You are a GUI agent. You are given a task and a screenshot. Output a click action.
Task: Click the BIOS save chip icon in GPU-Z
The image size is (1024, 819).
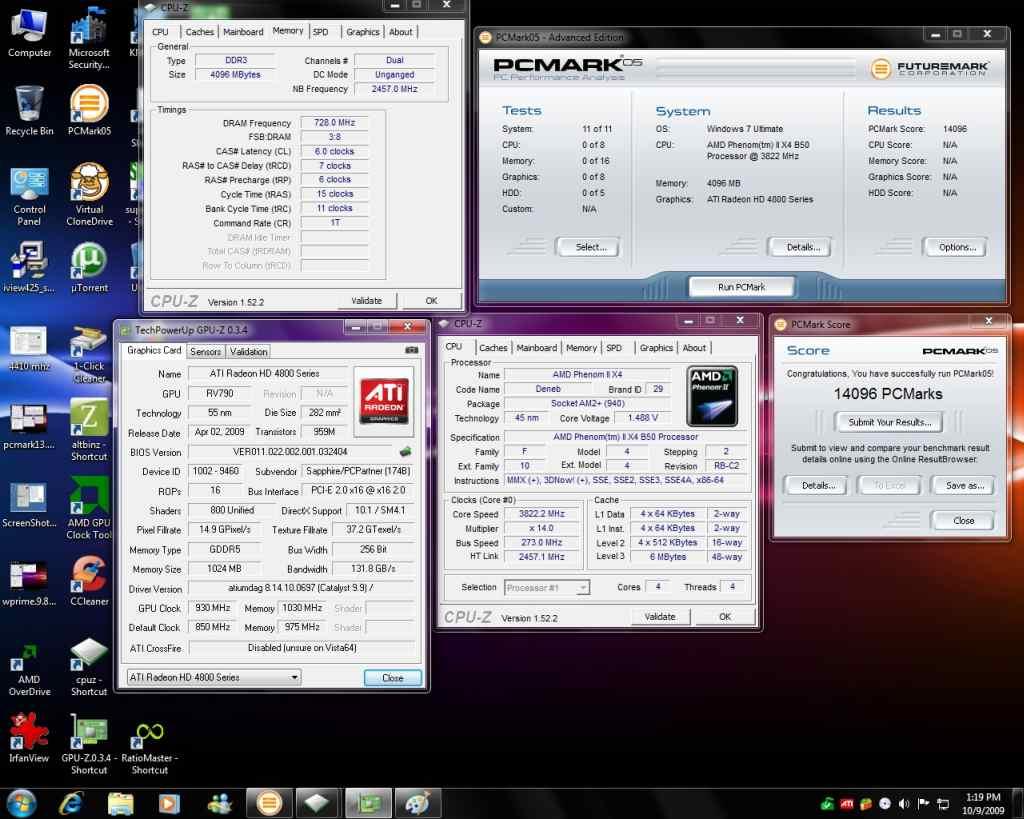click(x=406, y=451)
